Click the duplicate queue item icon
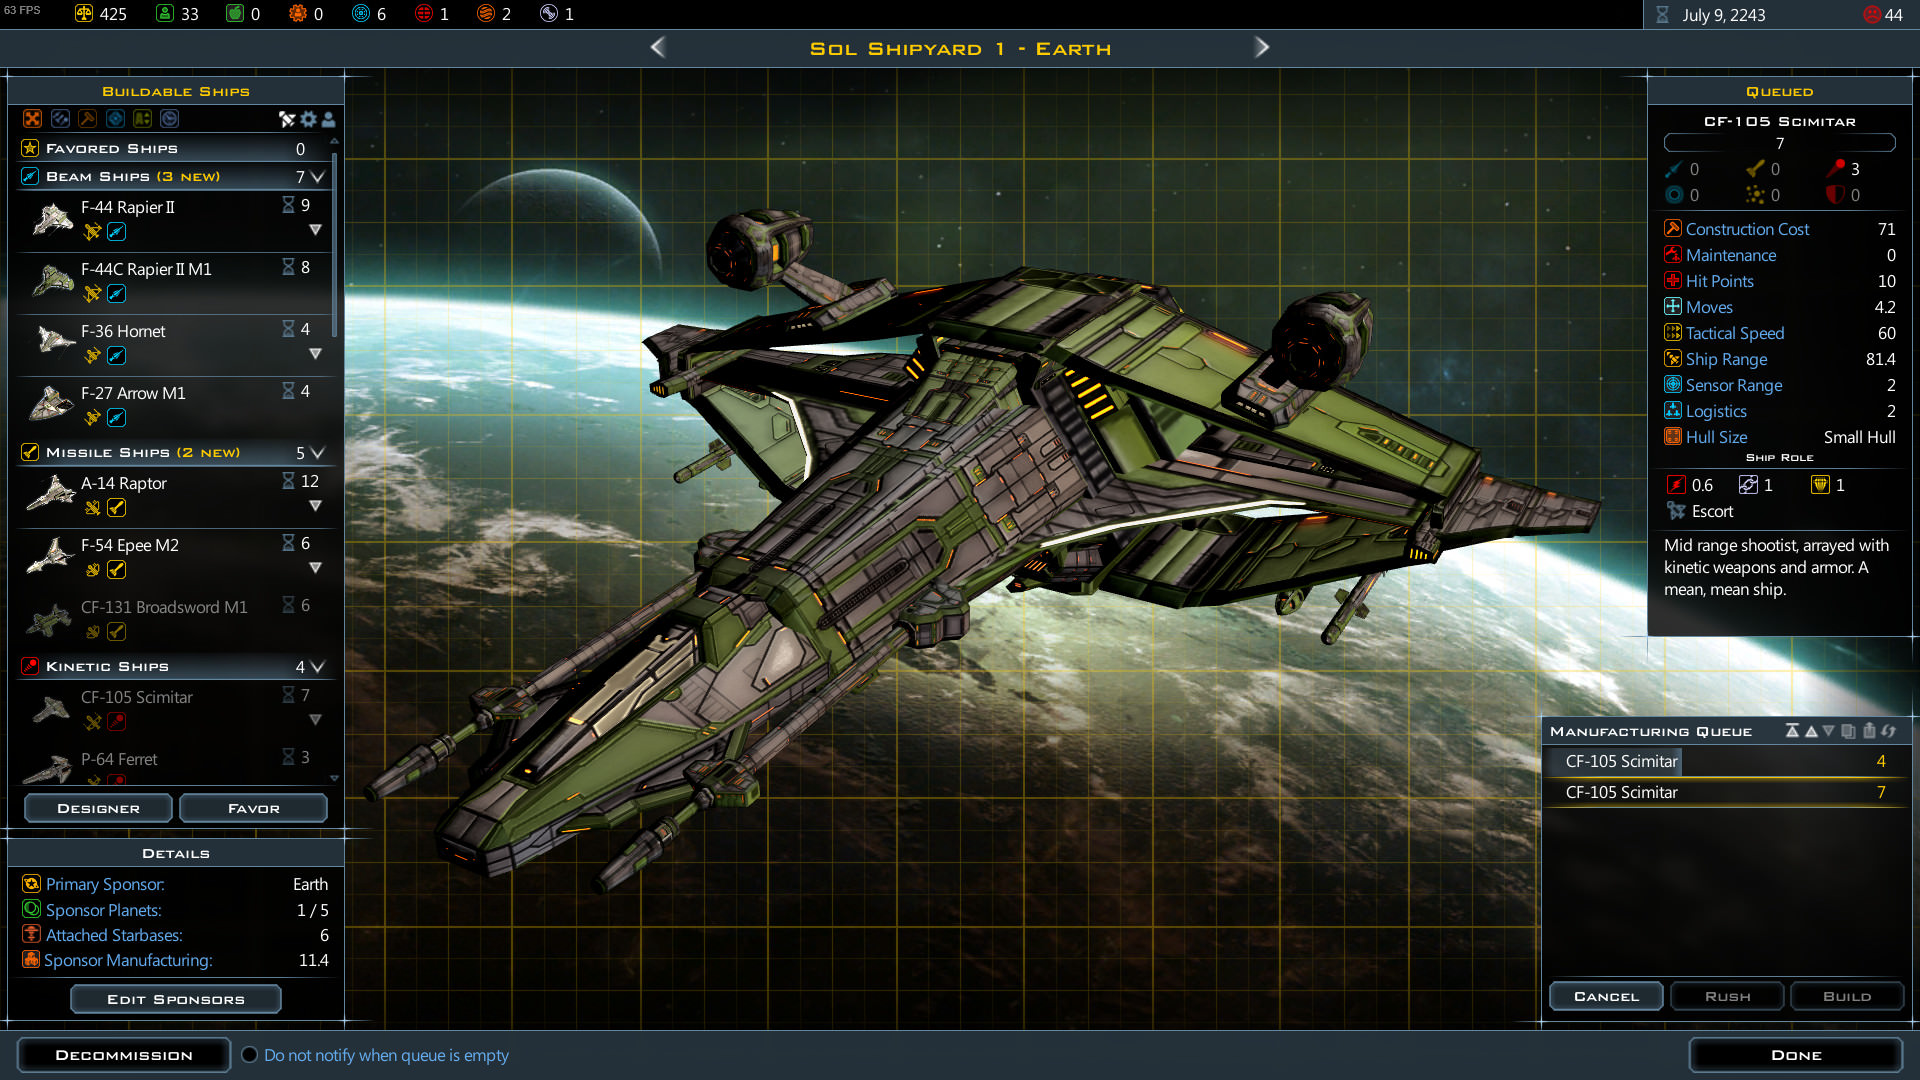 (1848, 731)
